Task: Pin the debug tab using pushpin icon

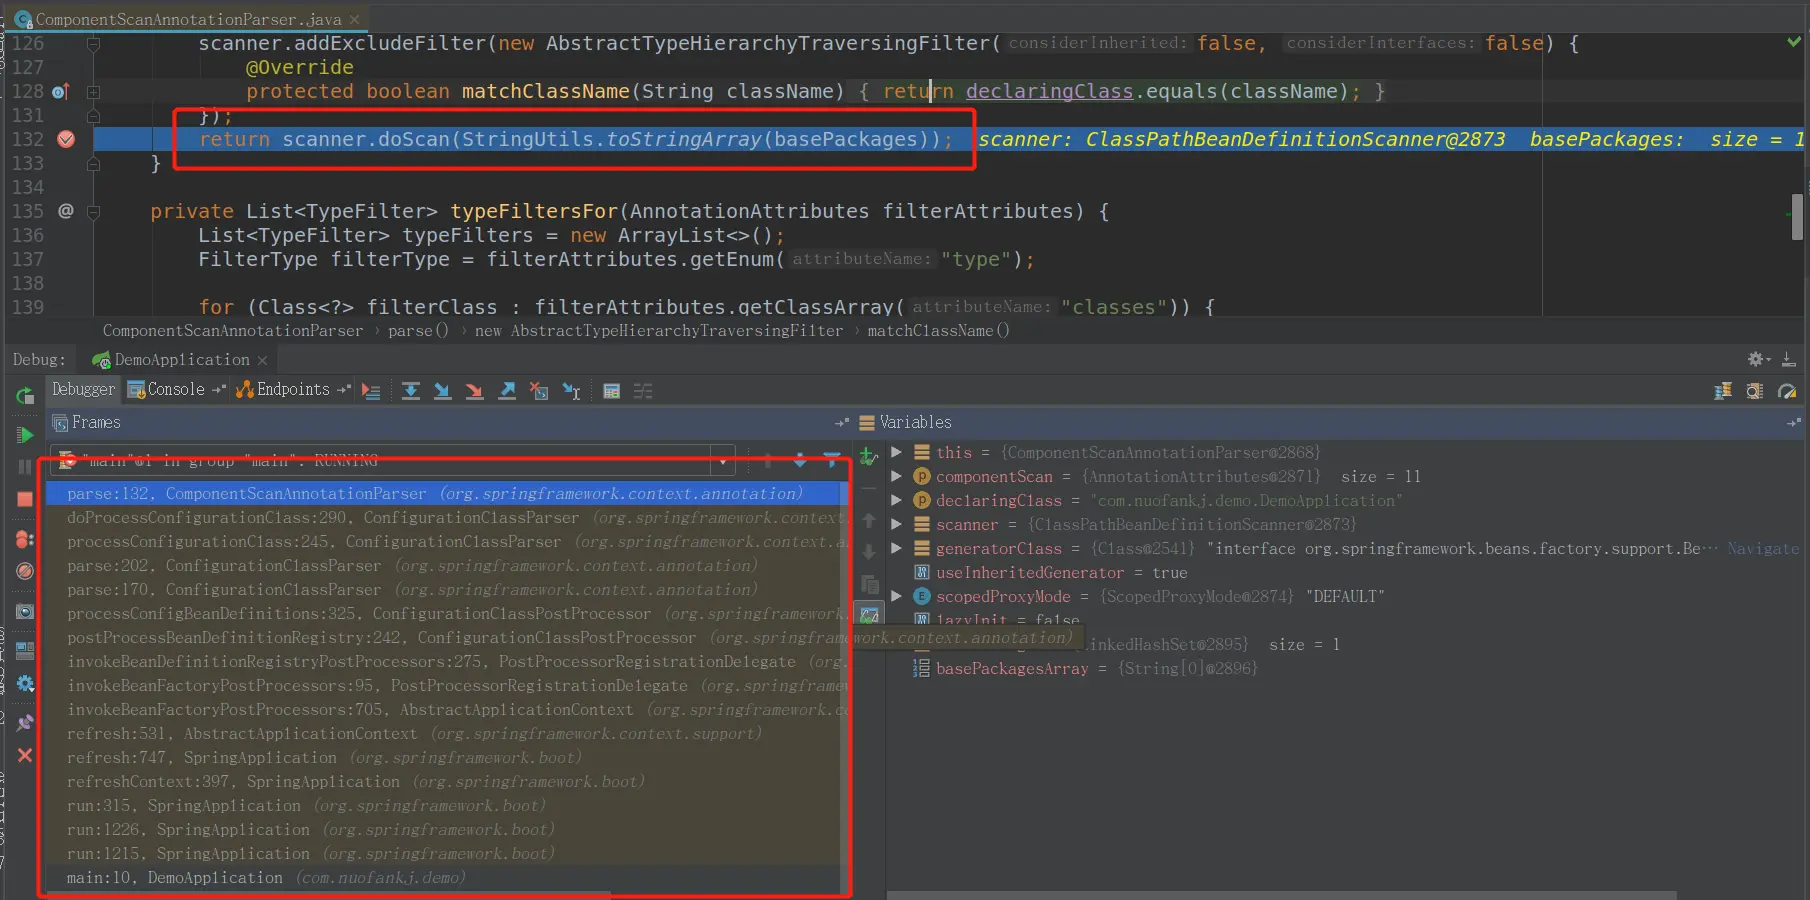Action: click(x=25, y=723)
